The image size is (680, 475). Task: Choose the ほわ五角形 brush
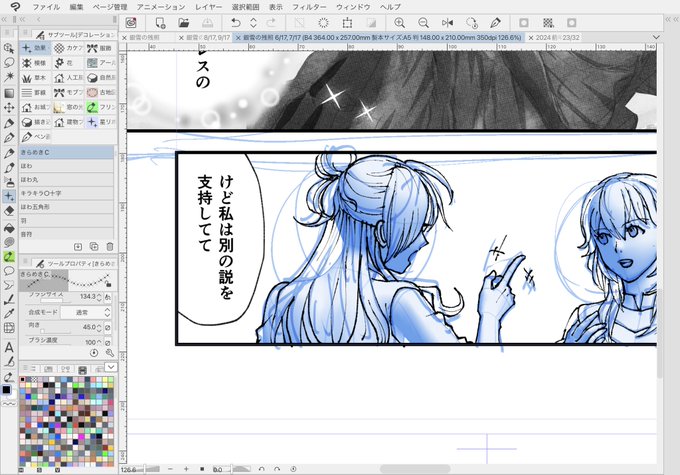click(66, 207)
